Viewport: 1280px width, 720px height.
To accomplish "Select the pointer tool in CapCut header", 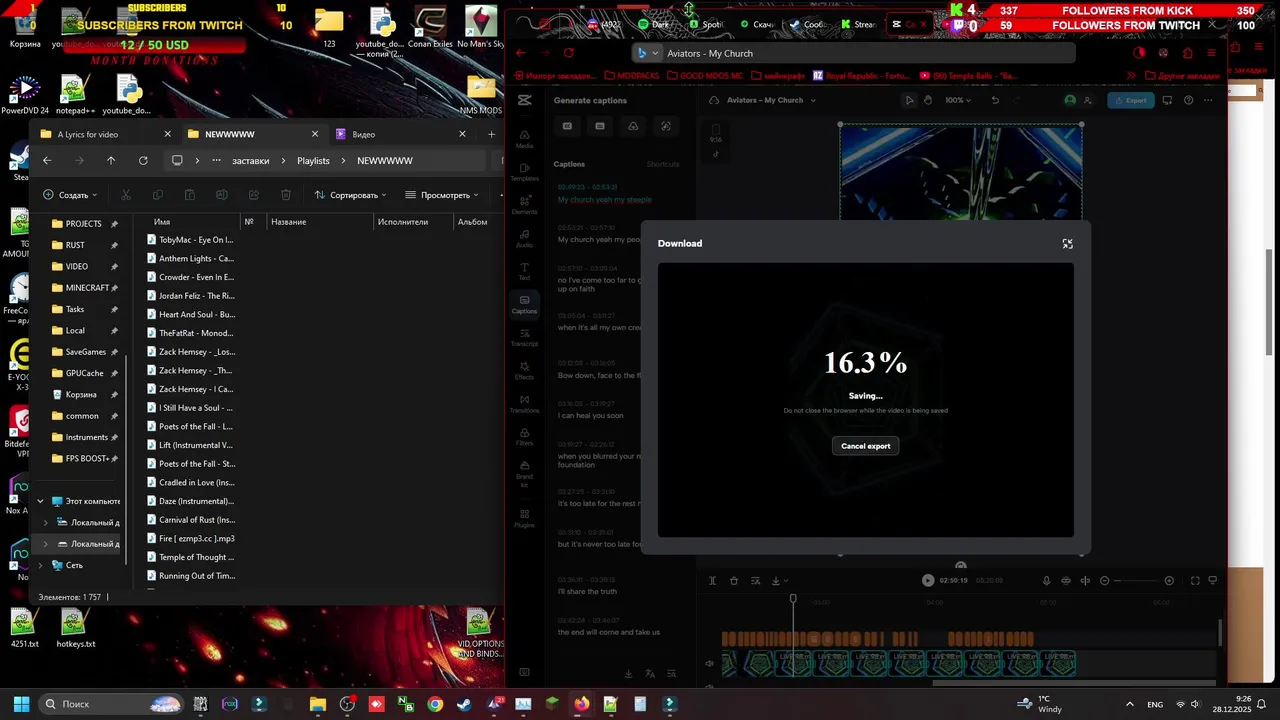I will (x=909, y=100).
